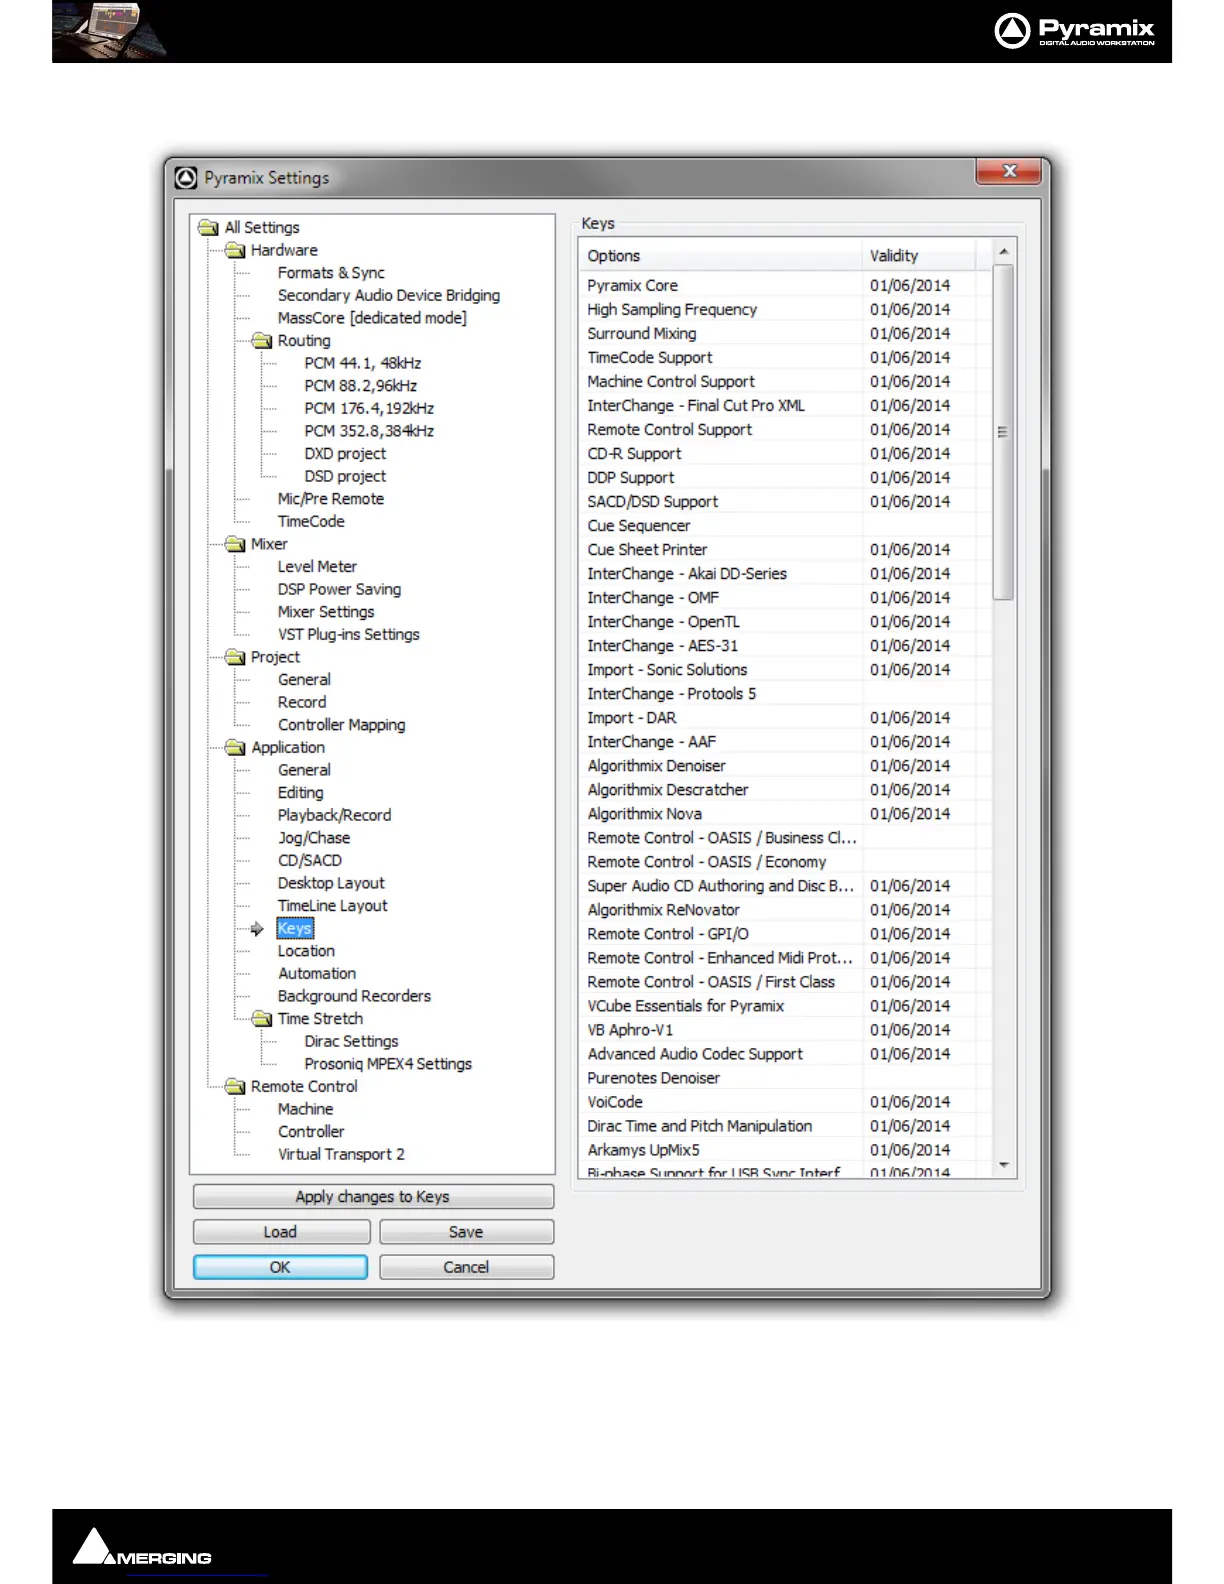
Task: Select Controller Mapping page
Action: [x=342, y=725]
